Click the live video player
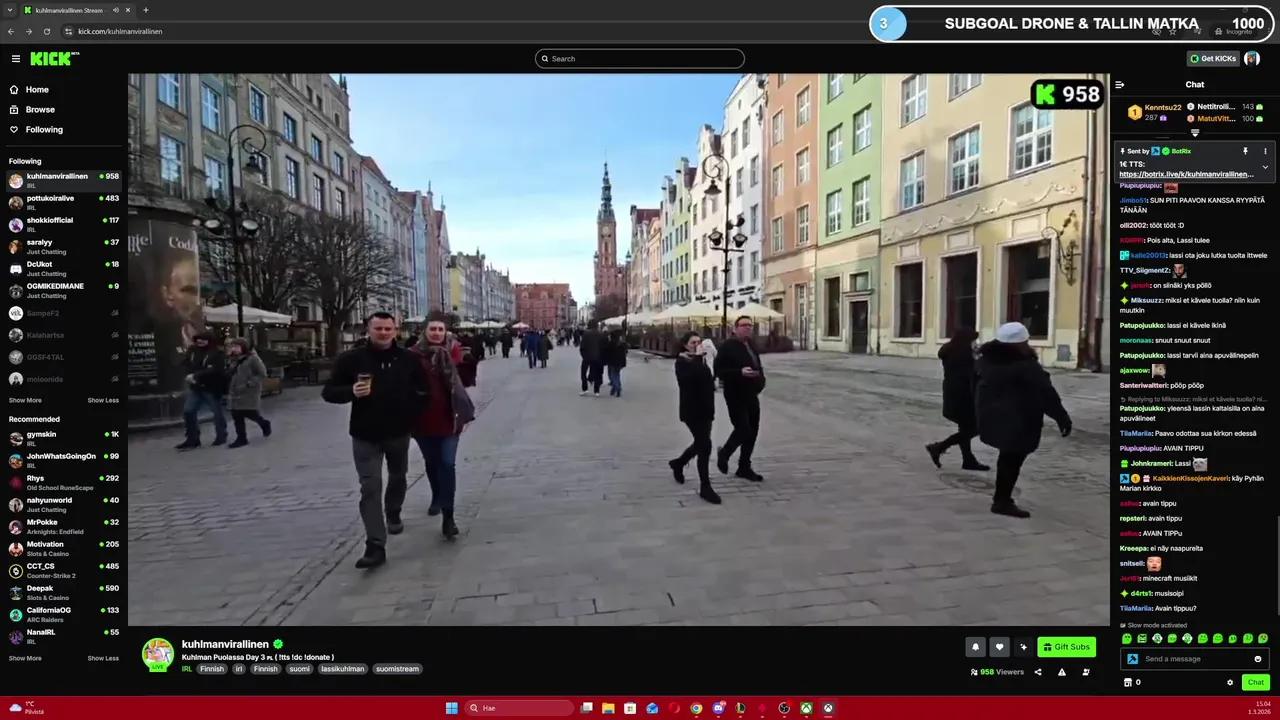This screenshot has width=1280, height=720. click(x=618, y=349)
